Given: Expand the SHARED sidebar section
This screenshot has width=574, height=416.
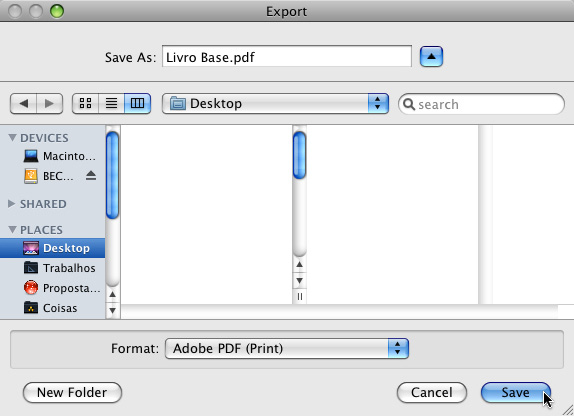Looking at the screenshot, I should pos(11,204).
